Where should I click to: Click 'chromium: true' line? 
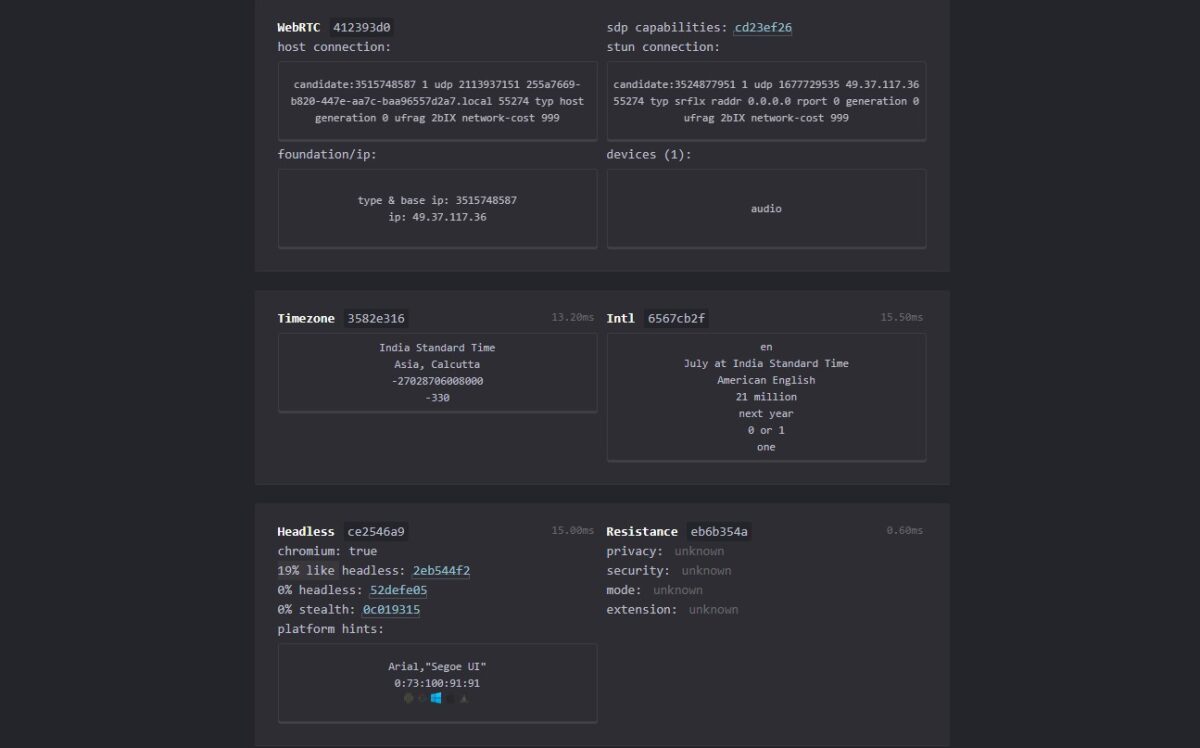(327, 551)
